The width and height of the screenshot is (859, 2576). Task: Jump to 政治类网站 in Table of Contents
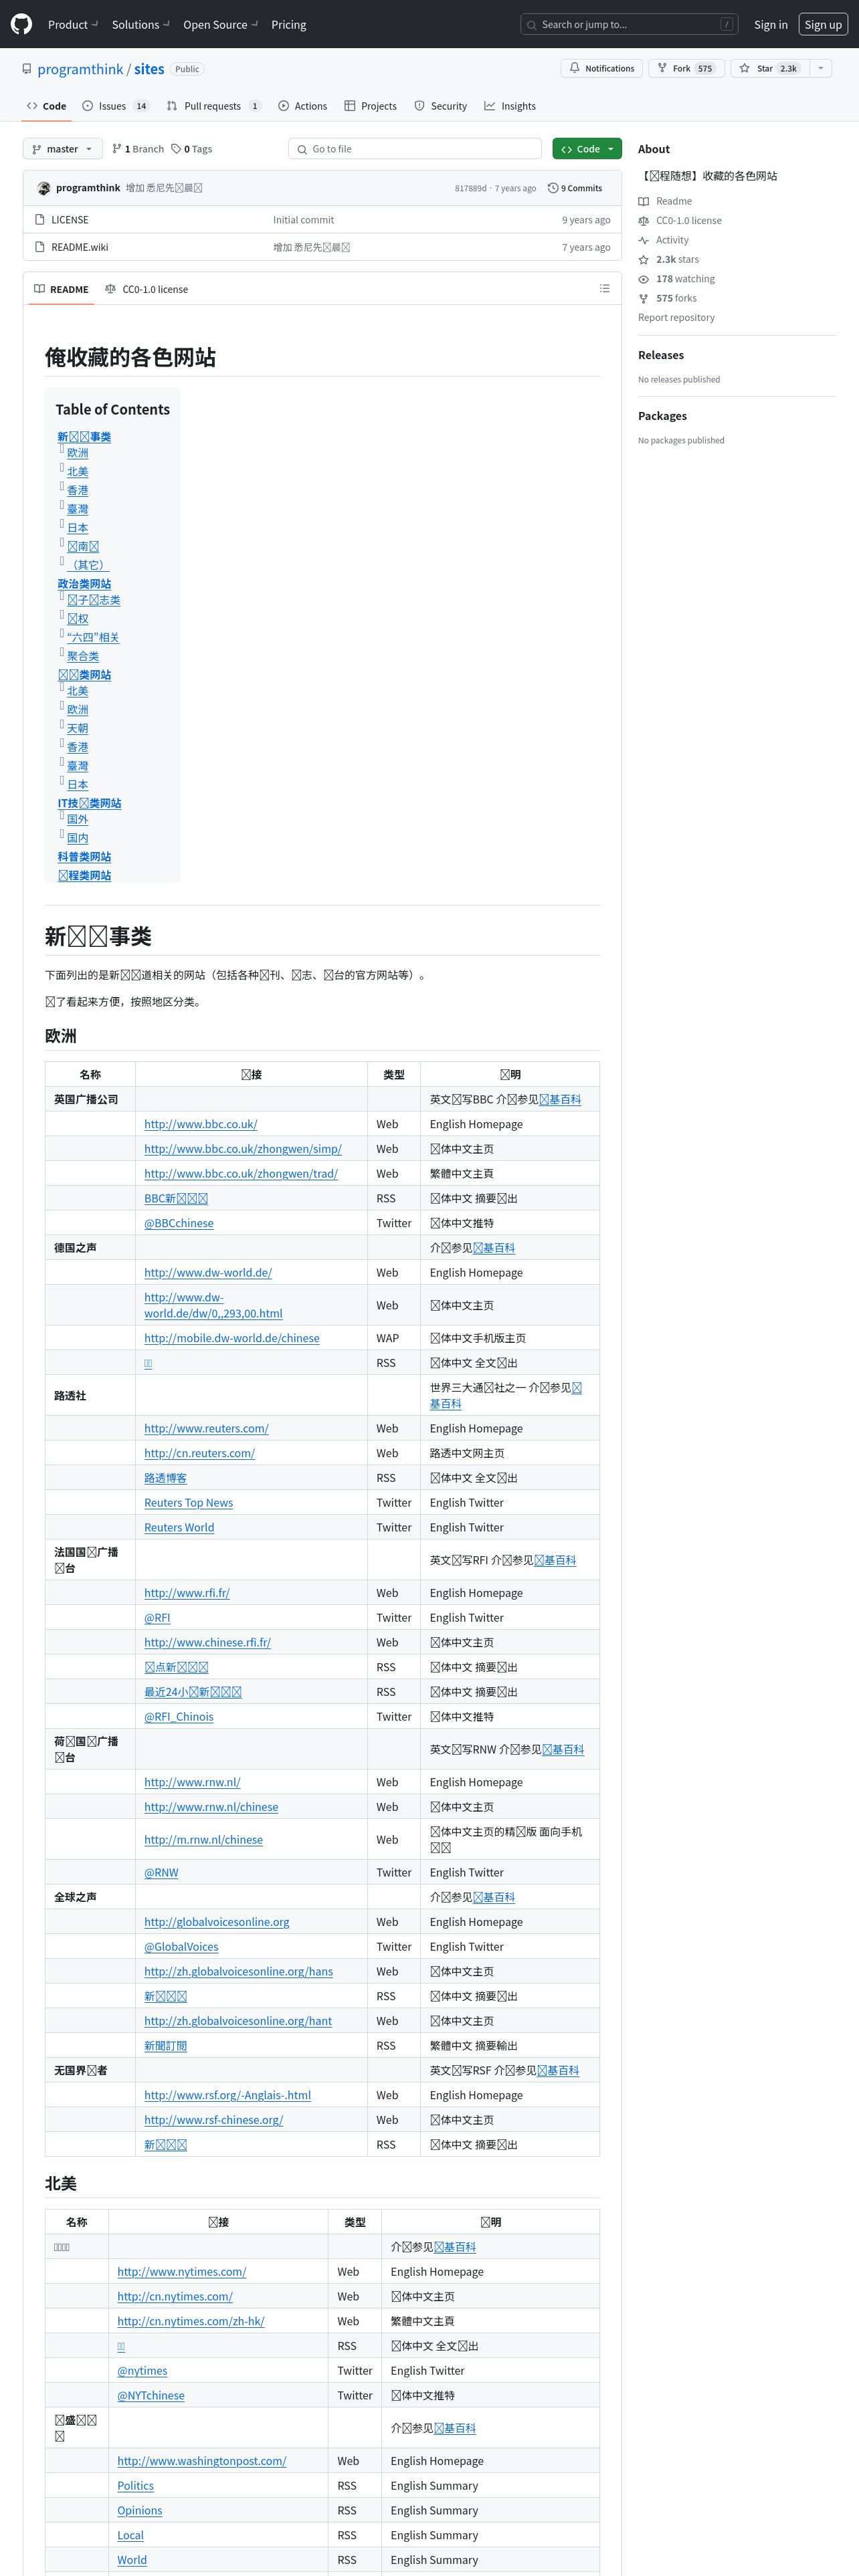84,584
